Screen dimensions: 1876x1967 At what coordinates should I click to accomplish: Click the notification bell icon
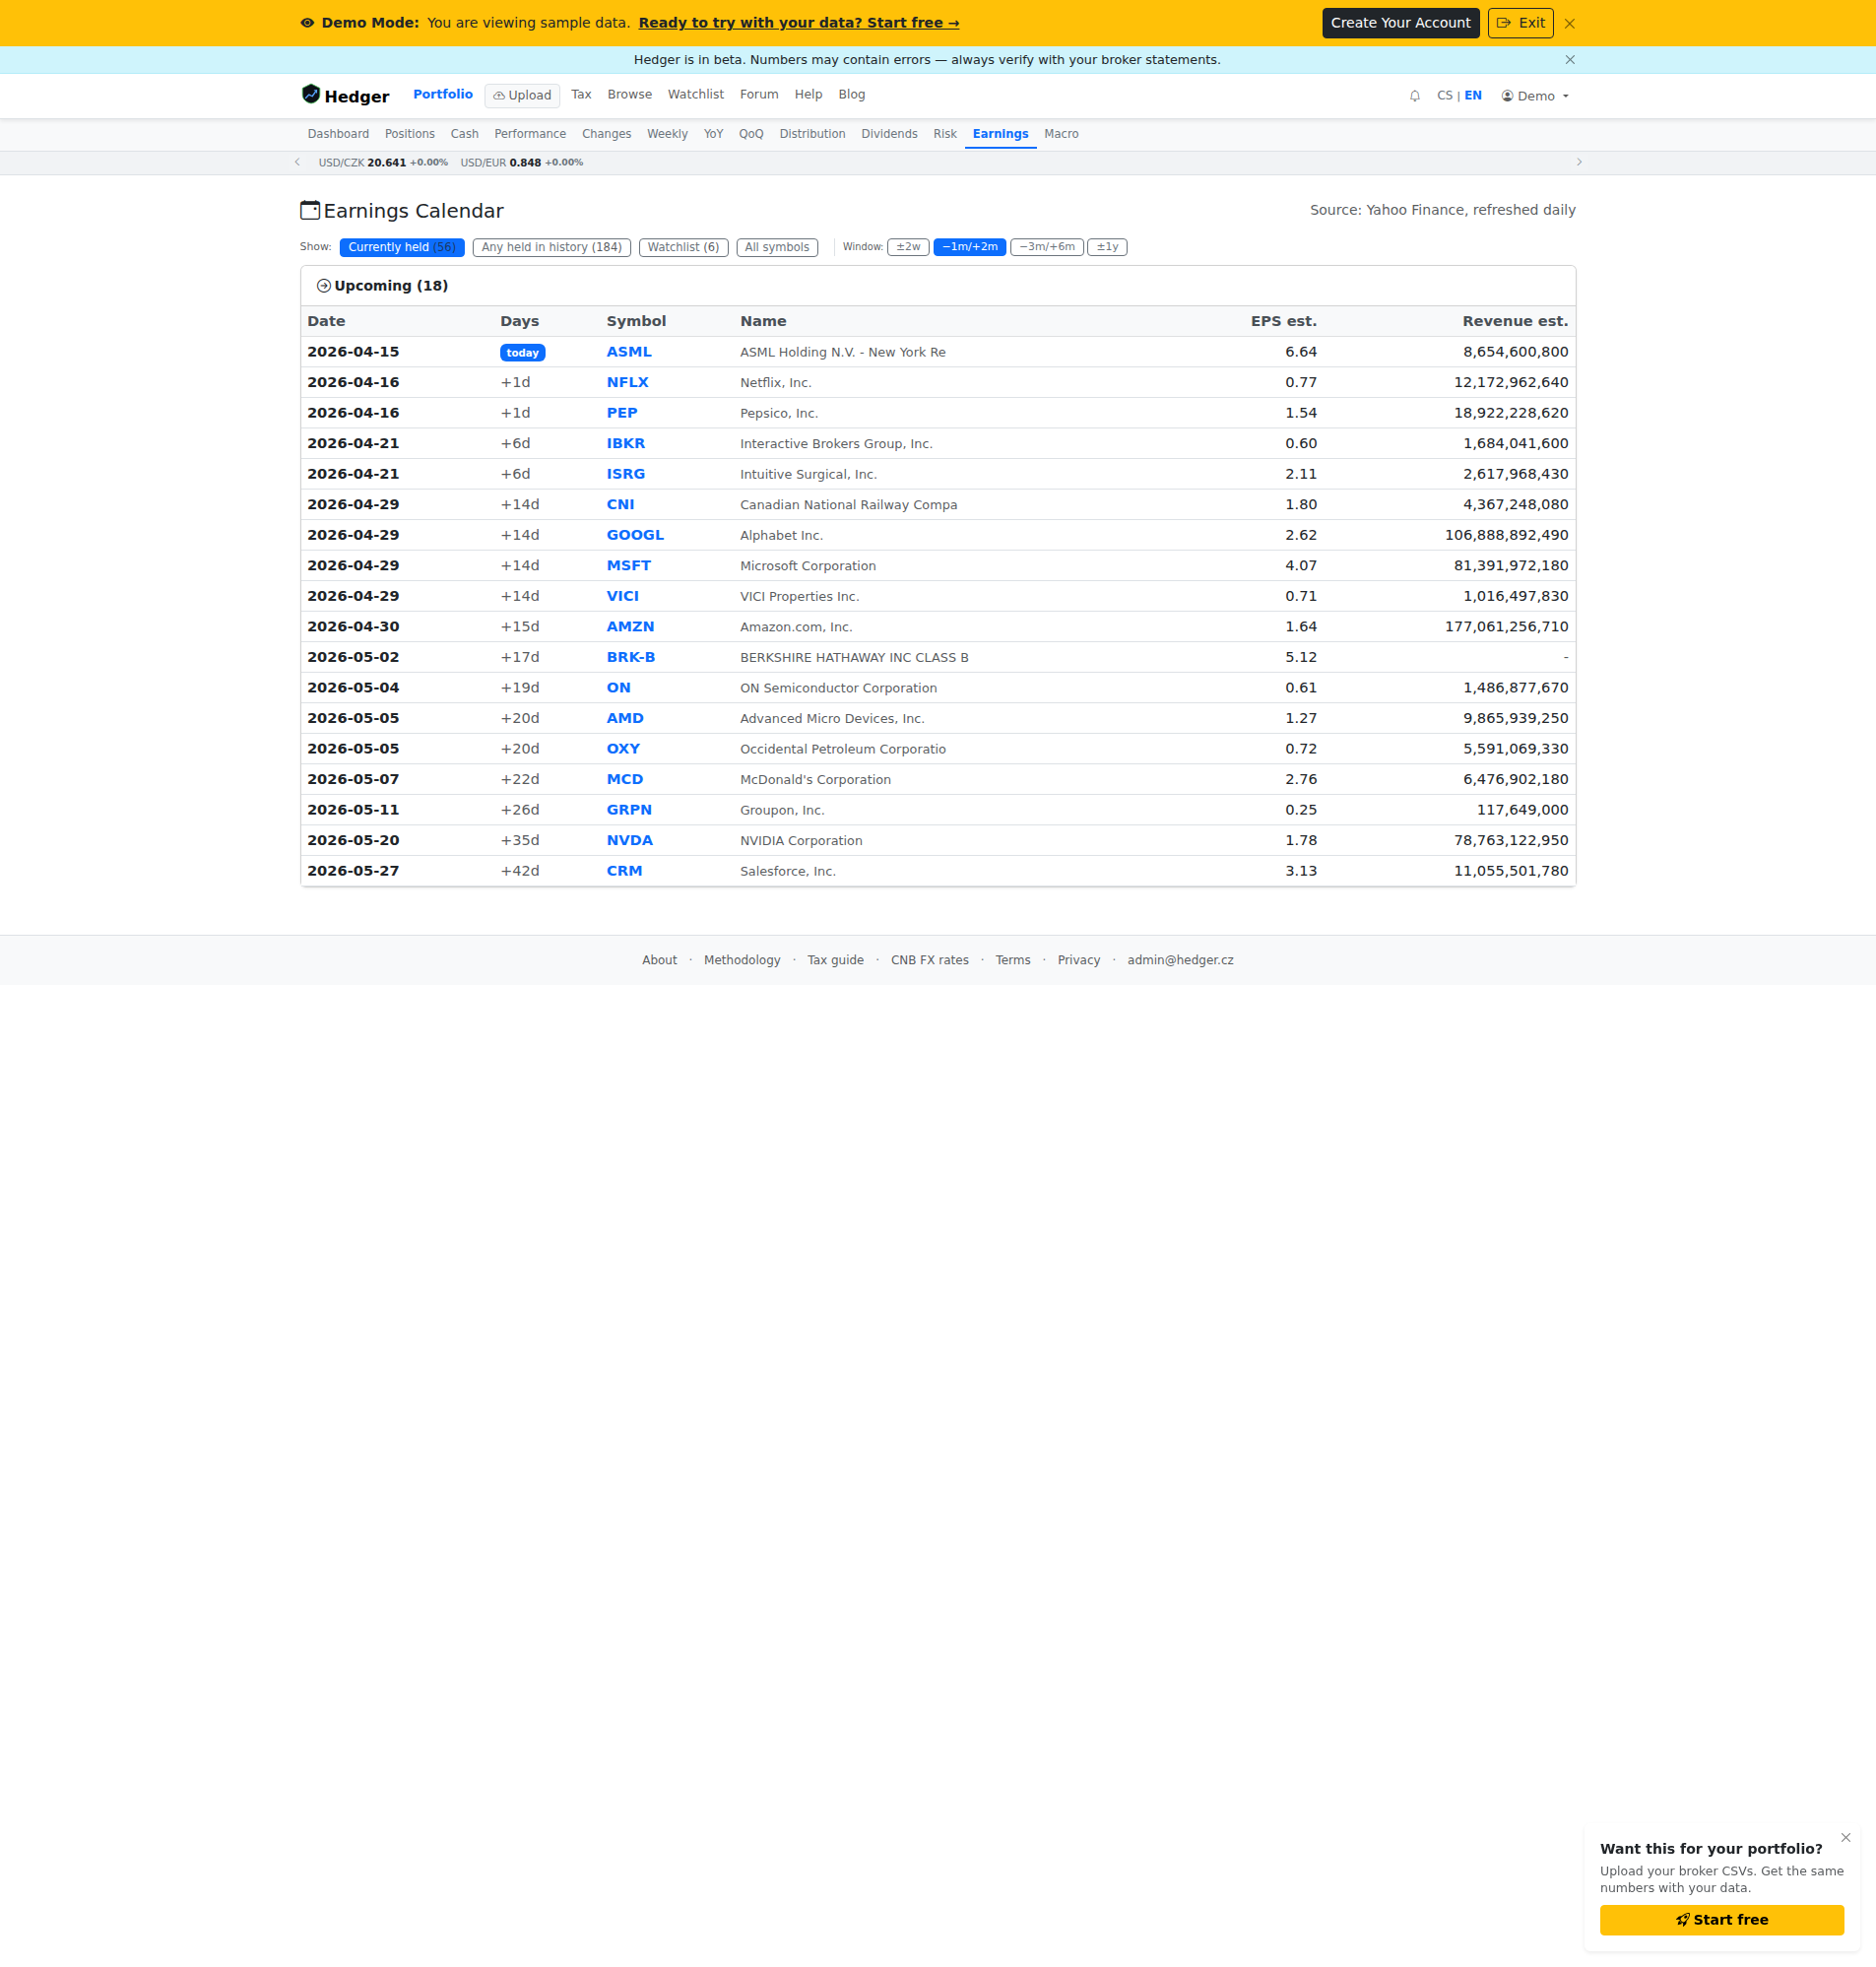1414,96
